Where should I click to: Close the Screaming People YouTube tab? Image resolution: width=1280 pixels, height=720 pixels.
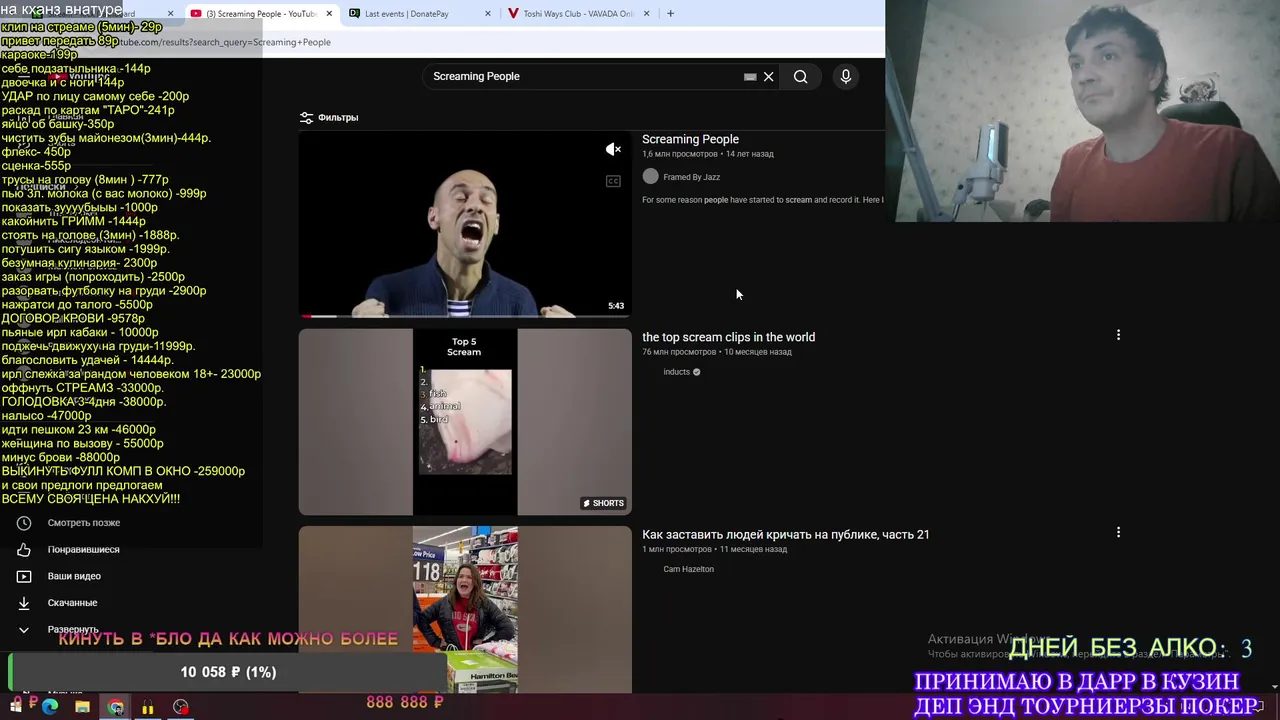coord(329,14)
